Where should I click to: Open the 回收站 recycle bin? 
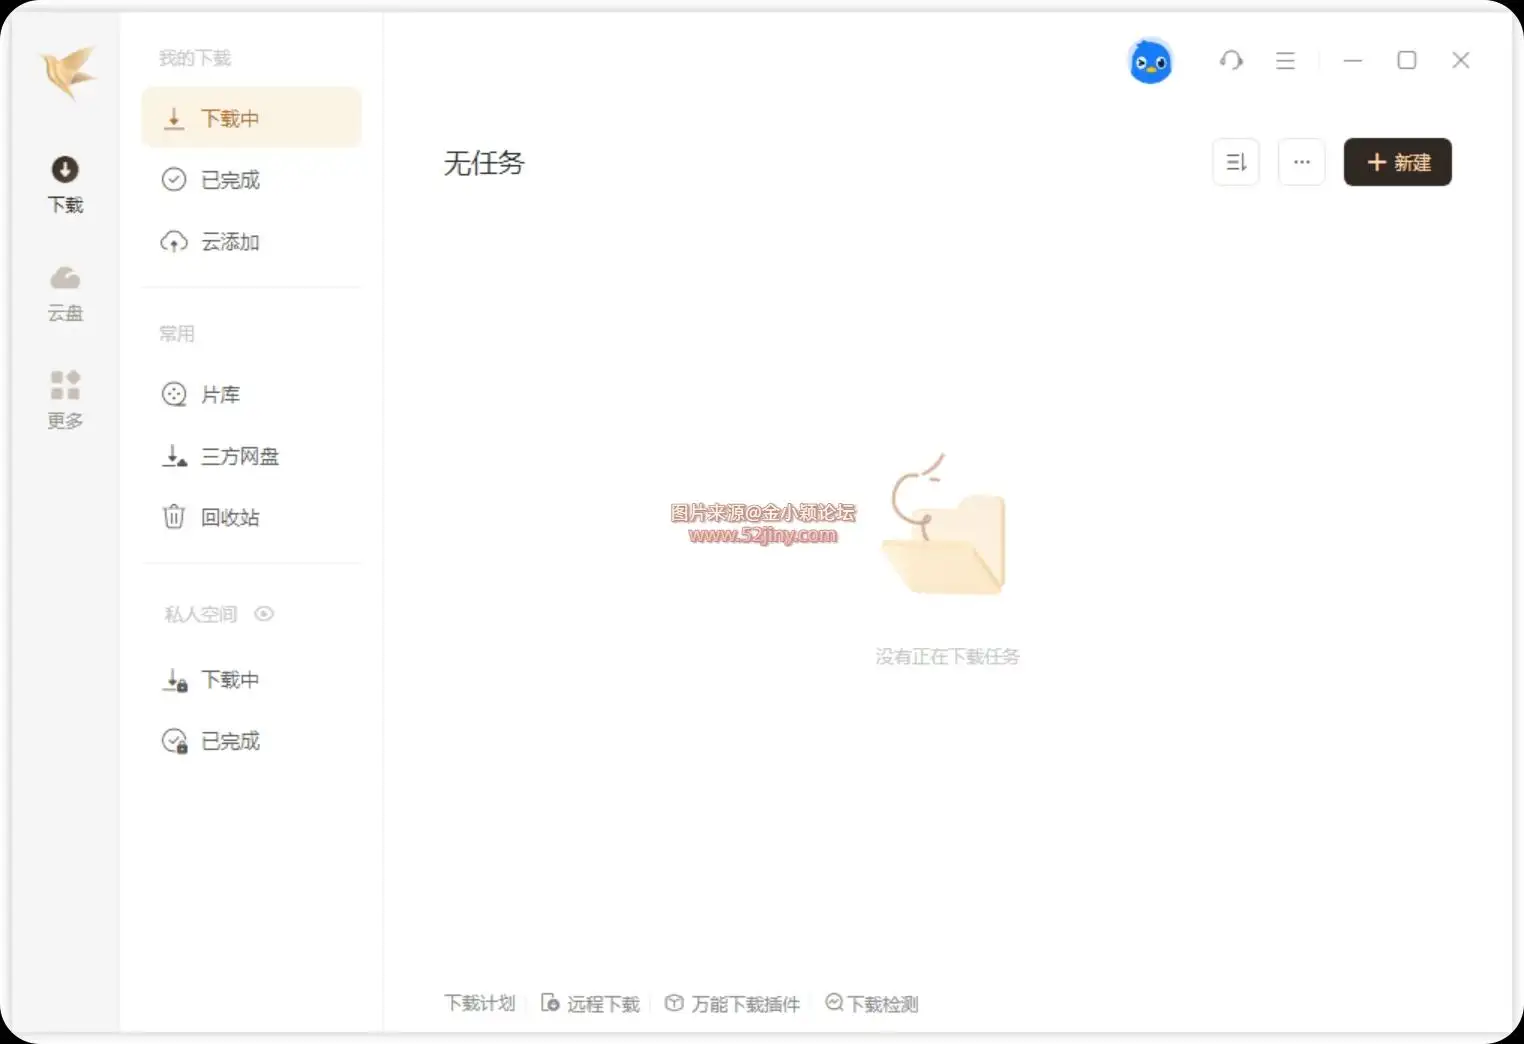tap(230, 518)
